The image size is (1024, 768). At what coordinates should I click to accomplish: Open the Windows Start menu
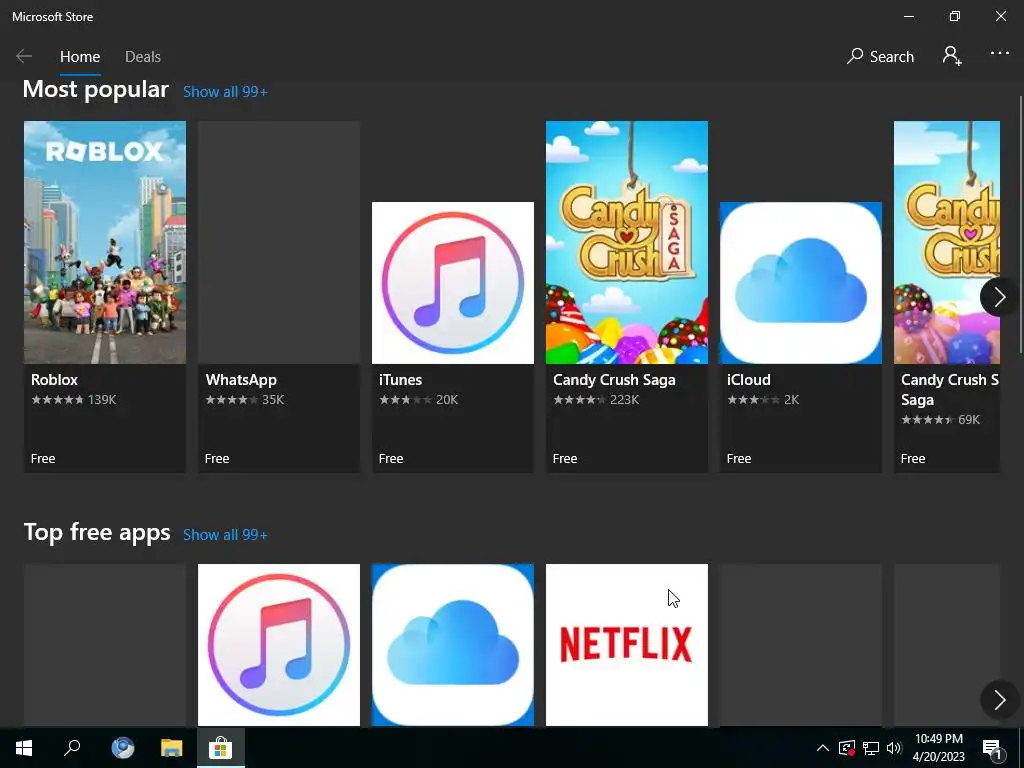click(x=24, y=748)
